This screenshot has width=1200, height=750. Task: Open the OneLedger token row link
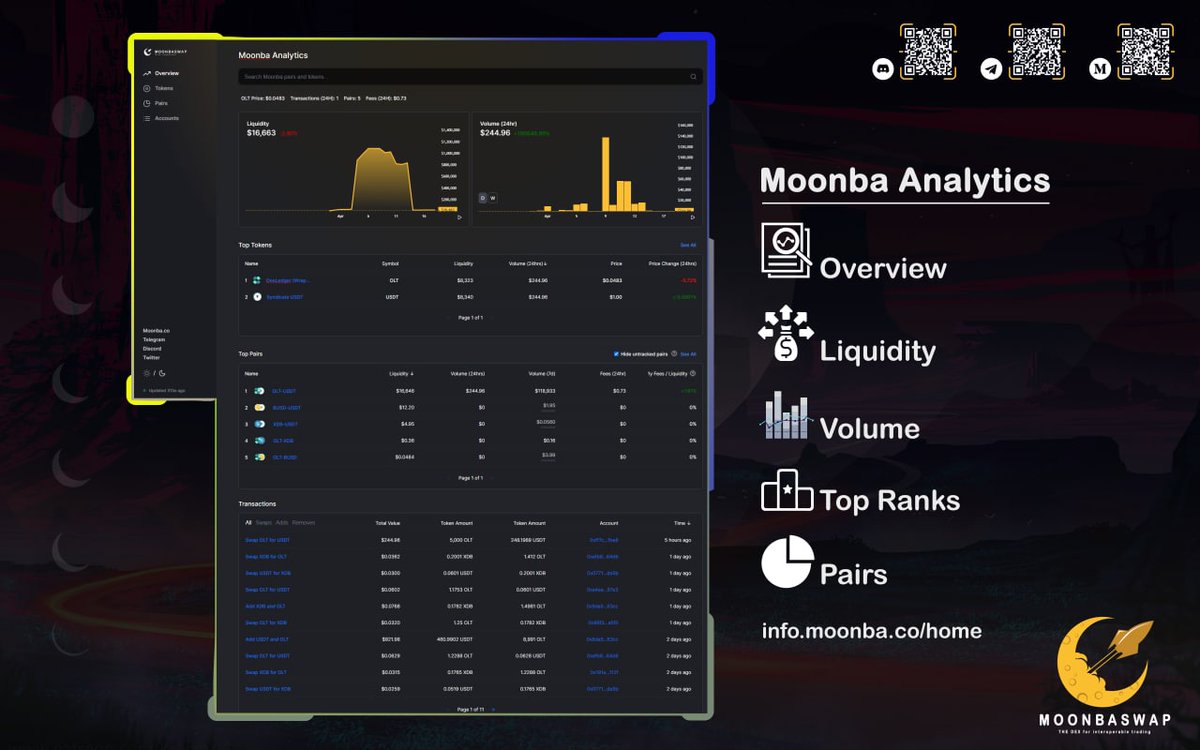(287, 280)
